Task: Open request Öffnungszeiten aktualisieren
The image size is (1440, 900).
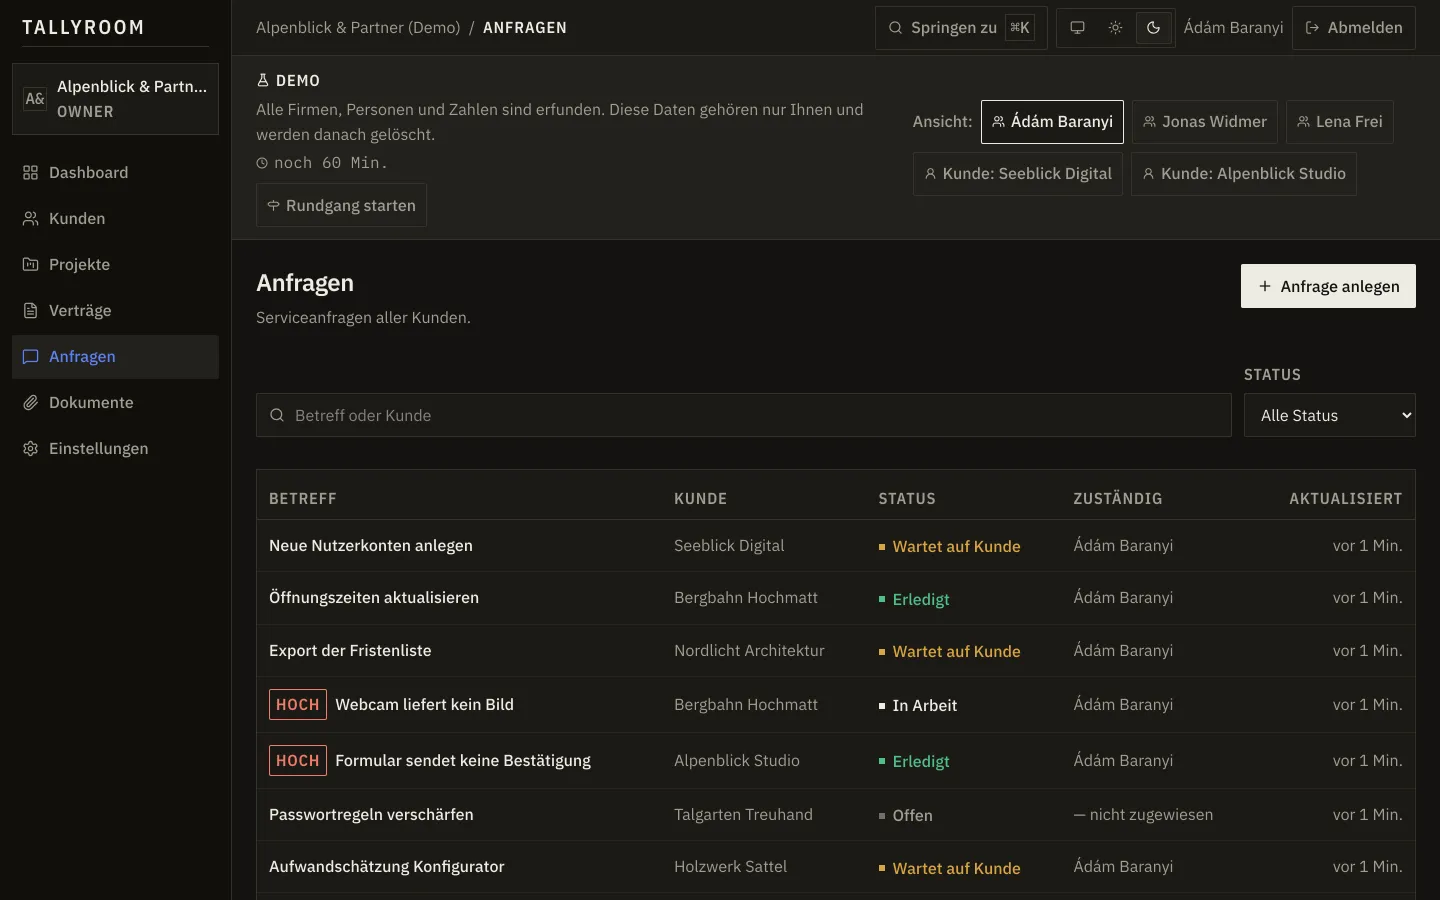Action: tap(374, 598)
